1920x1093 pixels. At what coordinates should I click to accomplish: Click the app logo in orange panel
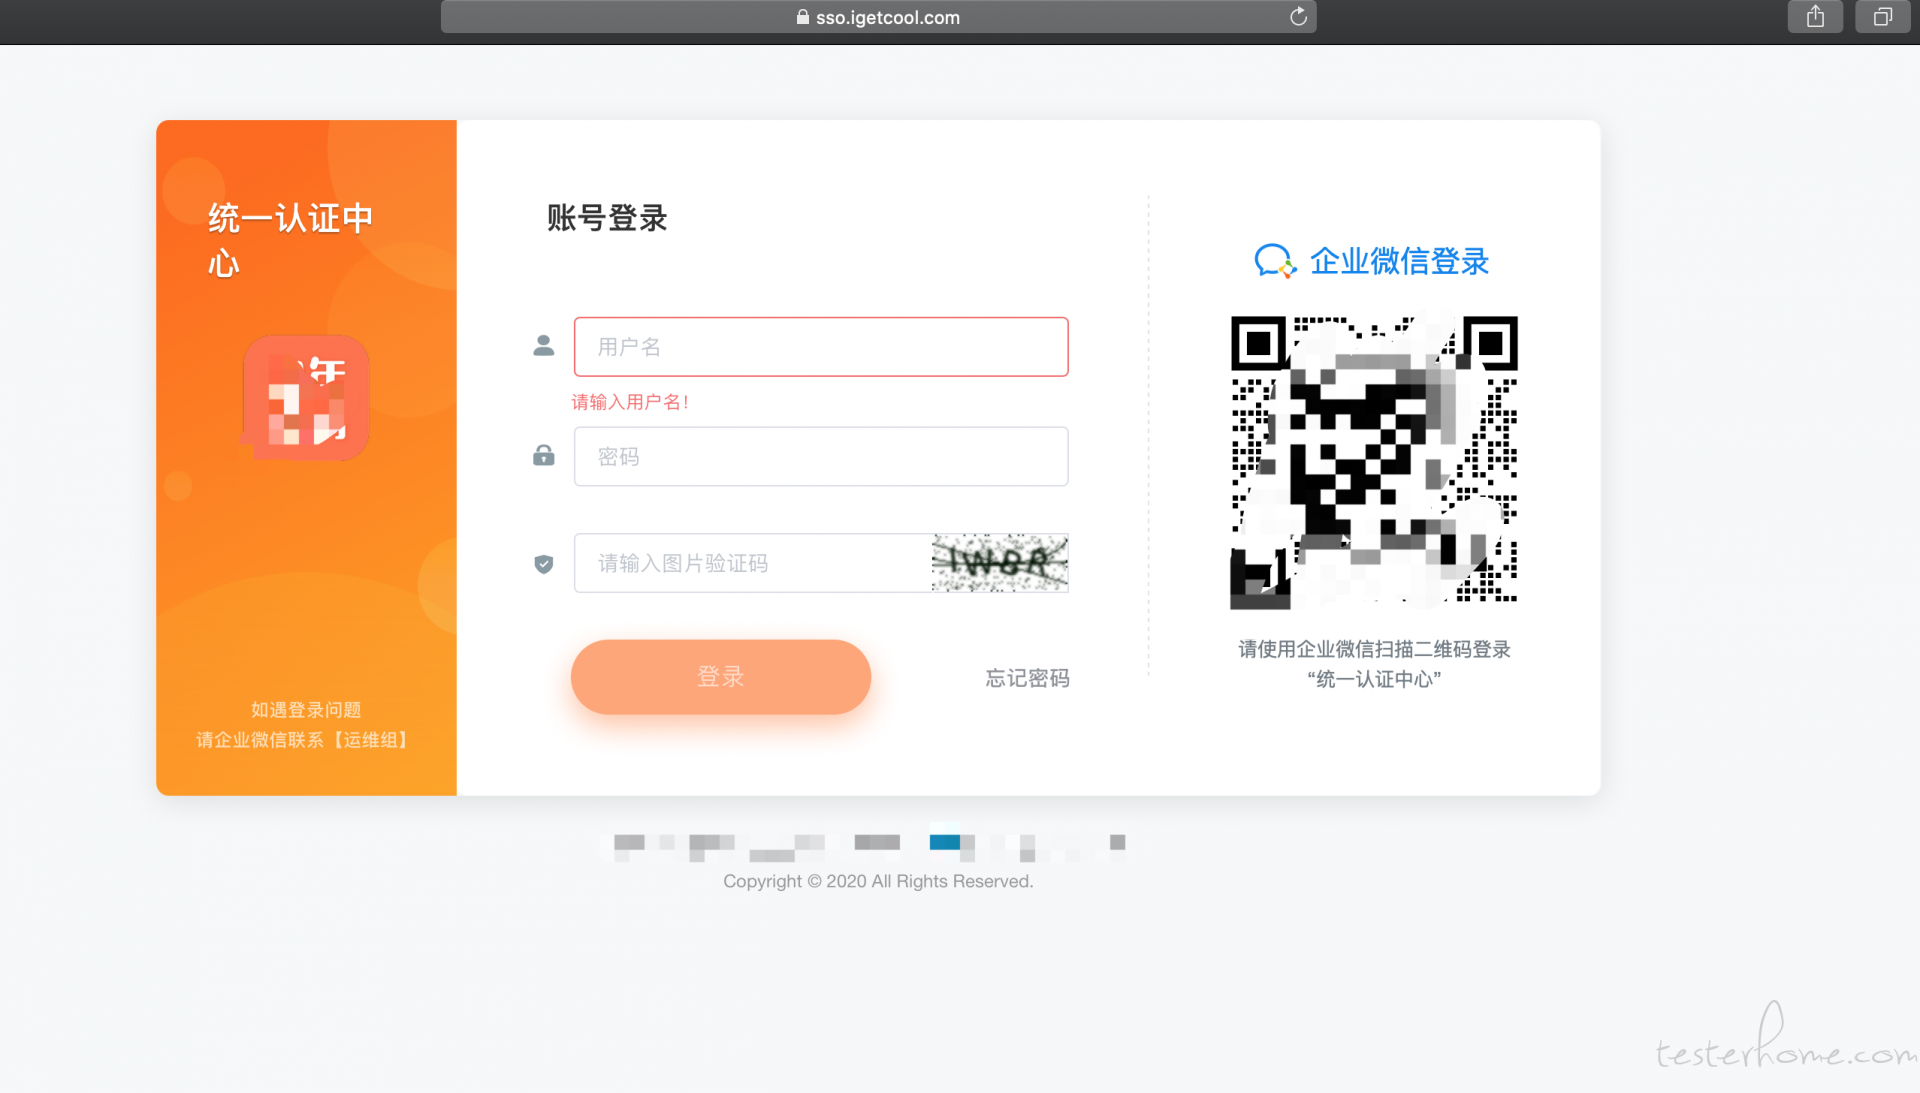point(307,398)
